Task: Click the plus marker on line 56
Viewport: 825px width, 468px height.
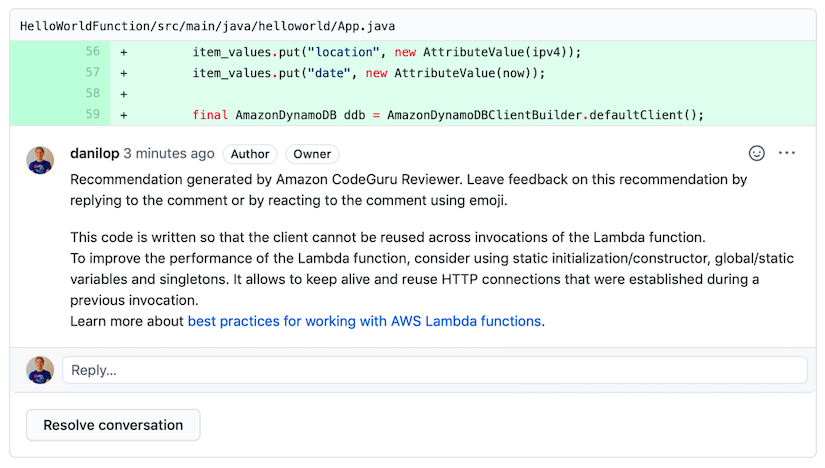Action: click(x=124, y=52)
